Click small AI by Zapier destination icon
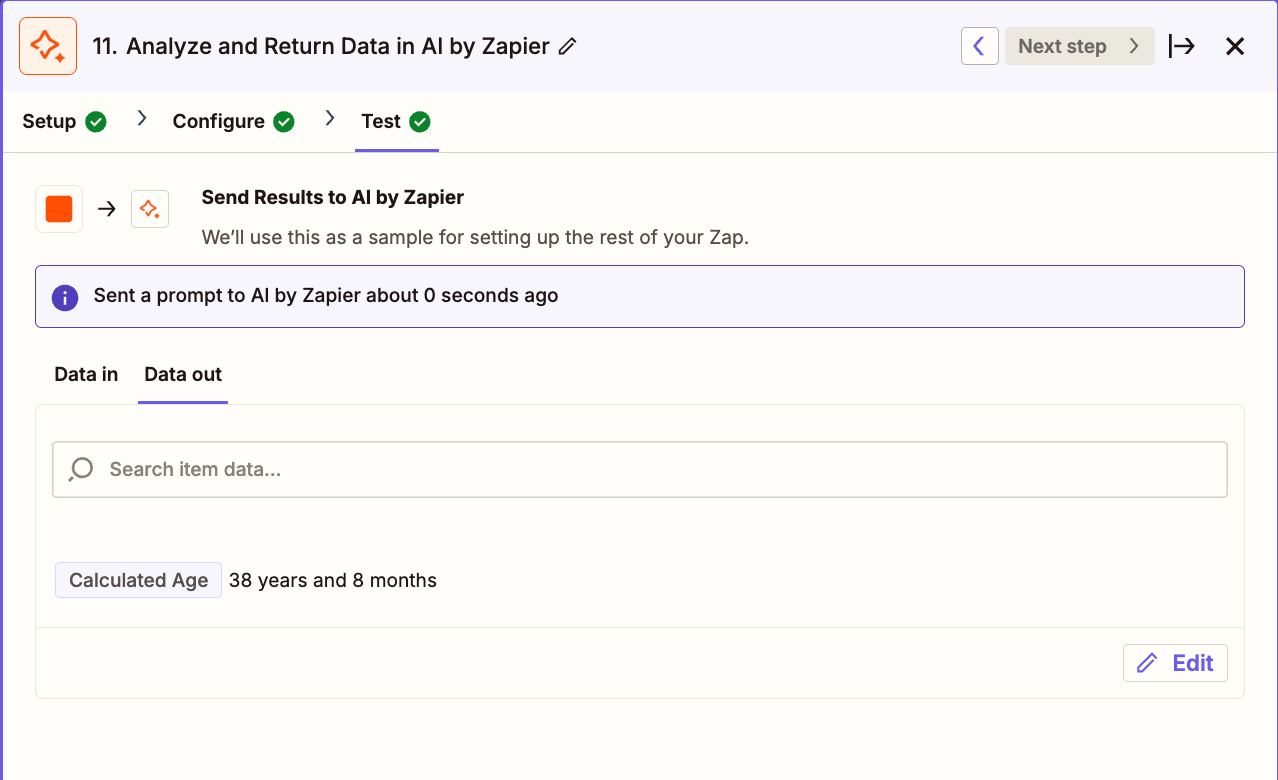The width and height of the screenshot is (1278, 780). point(150,209)
